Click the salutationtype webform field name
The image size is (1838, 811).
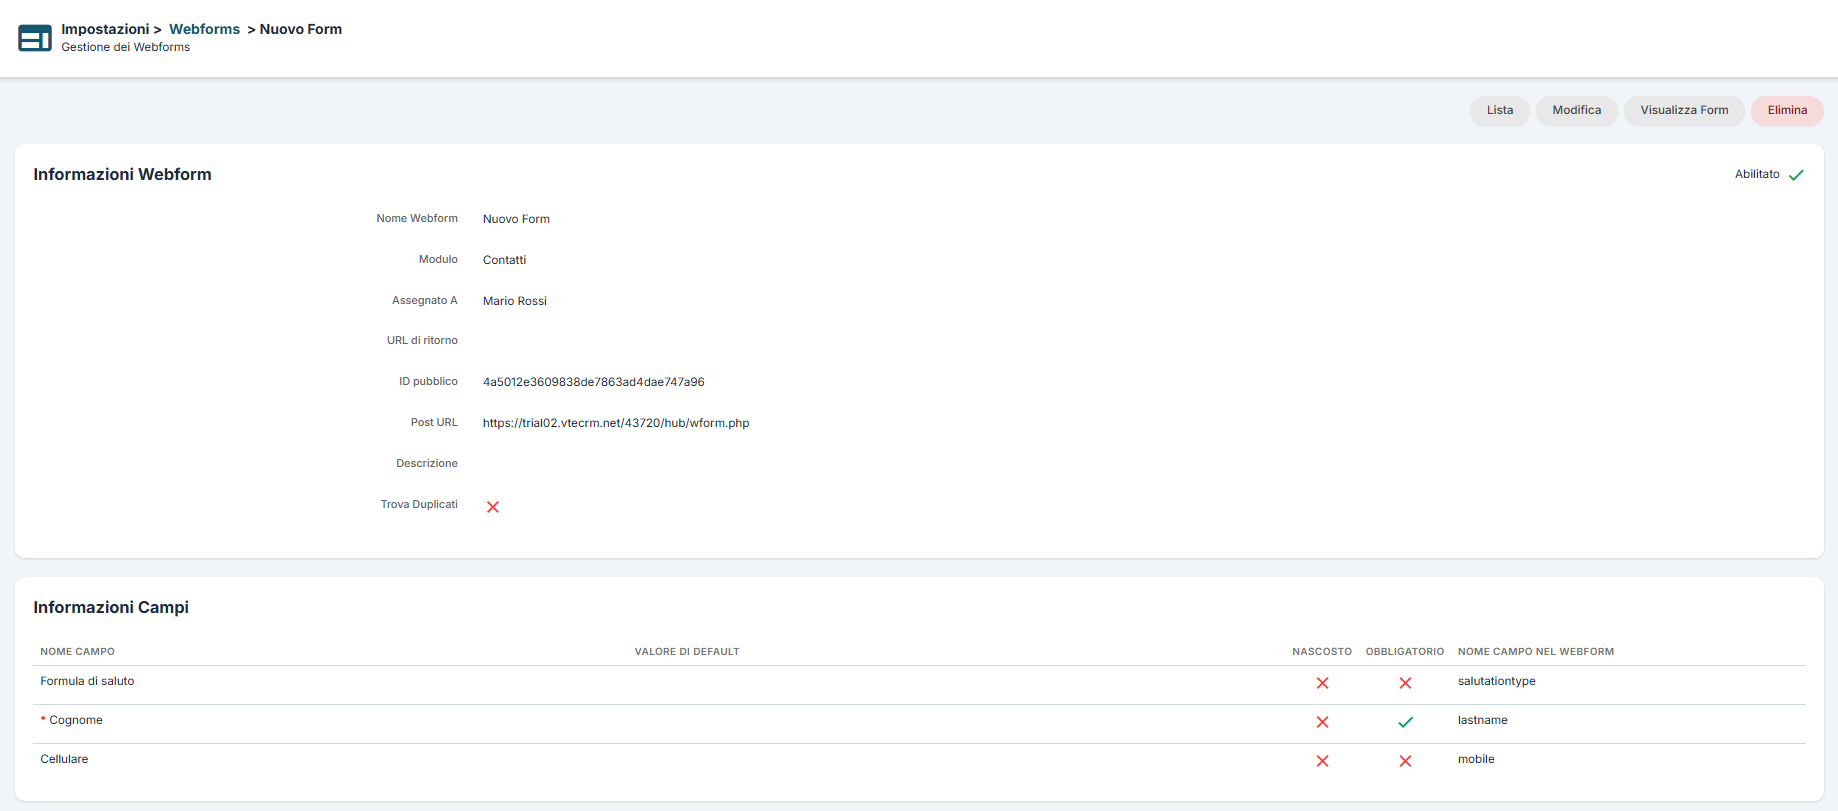(x=1497, y=681)
